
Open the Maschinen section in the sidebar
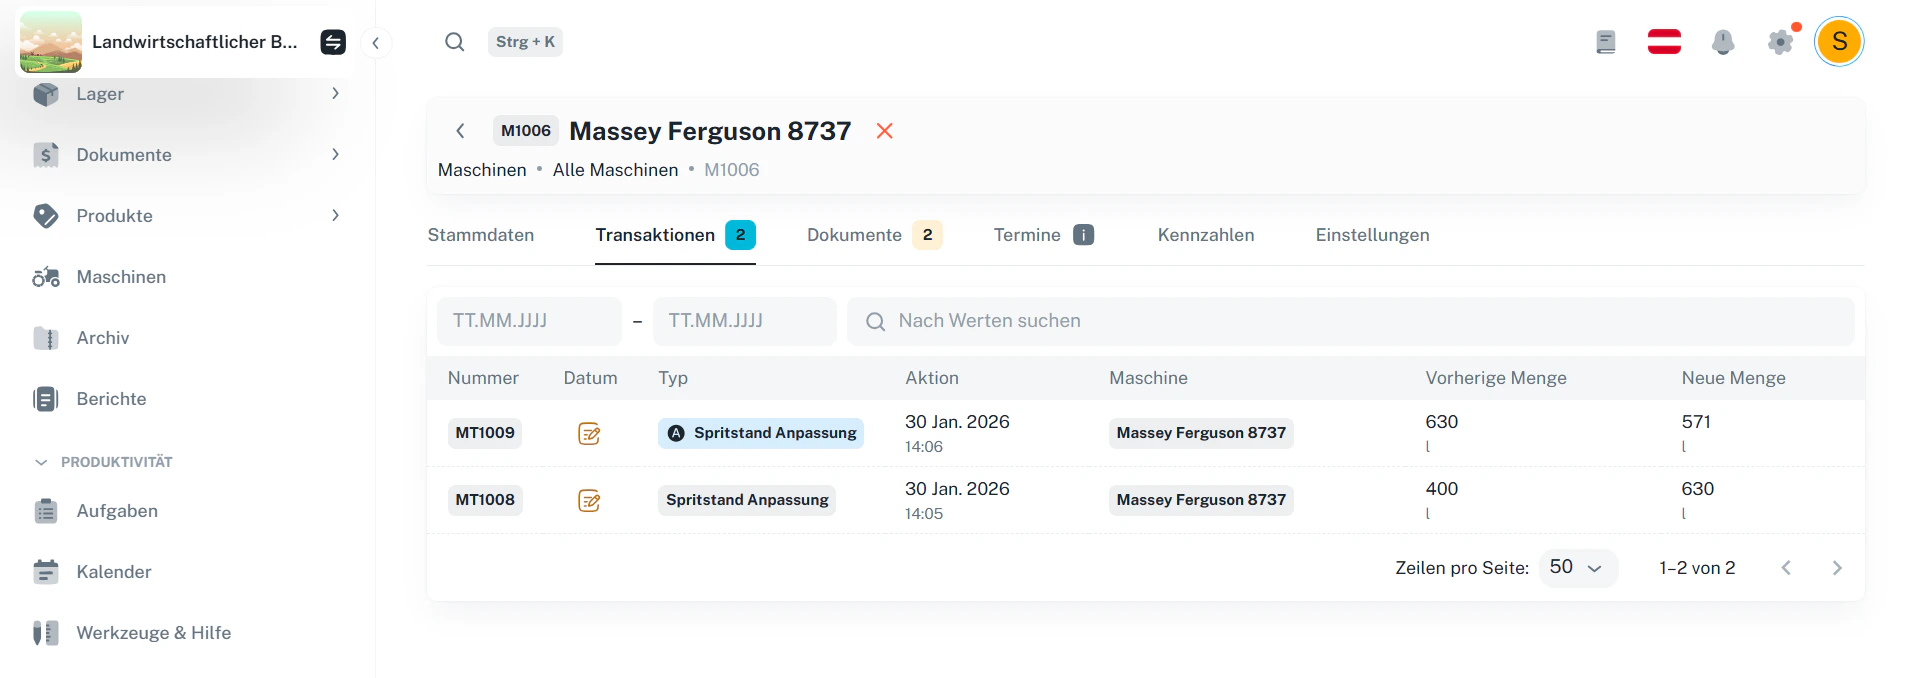[x=121, y=277]
